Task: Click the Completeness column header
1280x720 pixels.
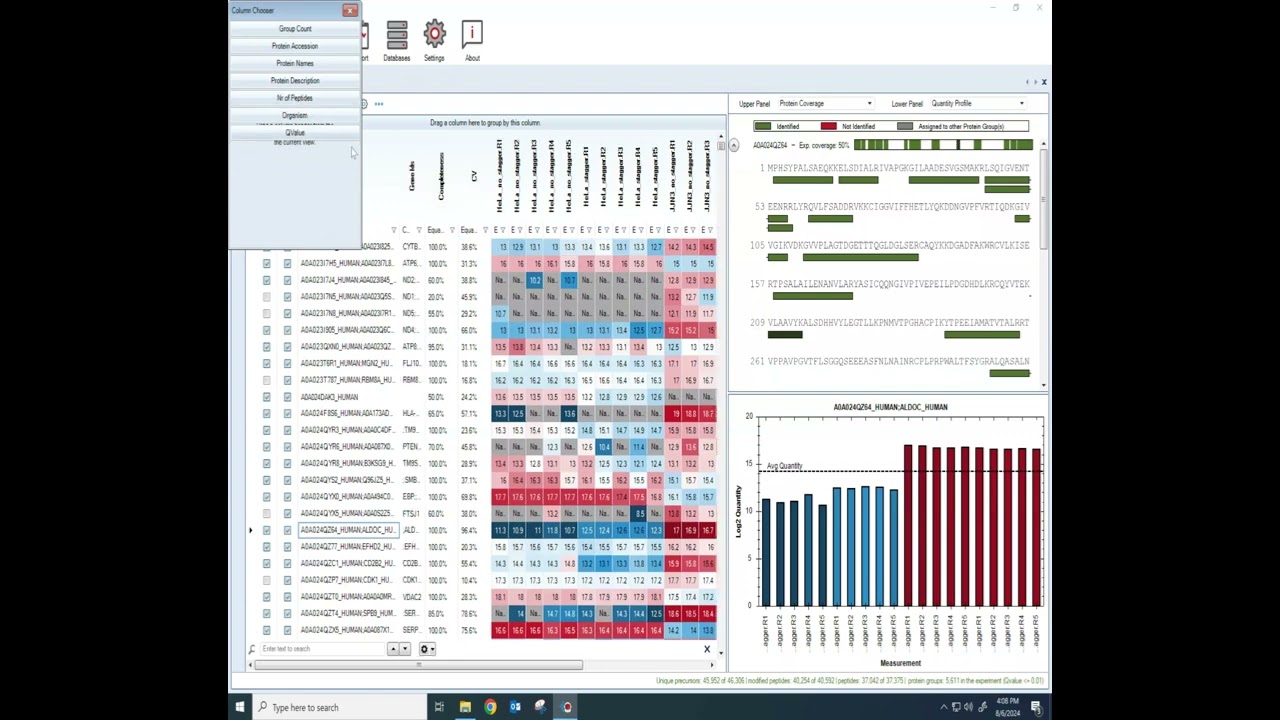Action: point(441,176)
